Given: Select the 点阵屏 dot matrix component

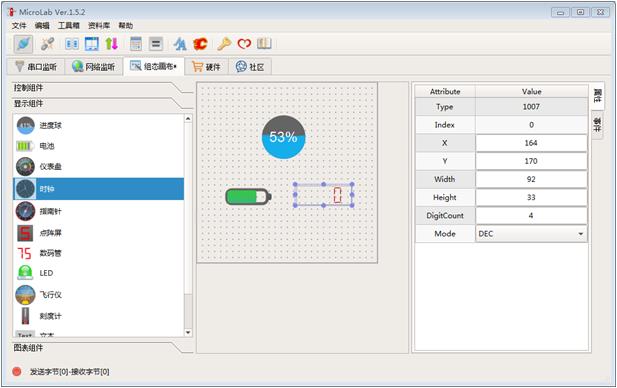Looking at the screenshot, I should coord(98,233).
